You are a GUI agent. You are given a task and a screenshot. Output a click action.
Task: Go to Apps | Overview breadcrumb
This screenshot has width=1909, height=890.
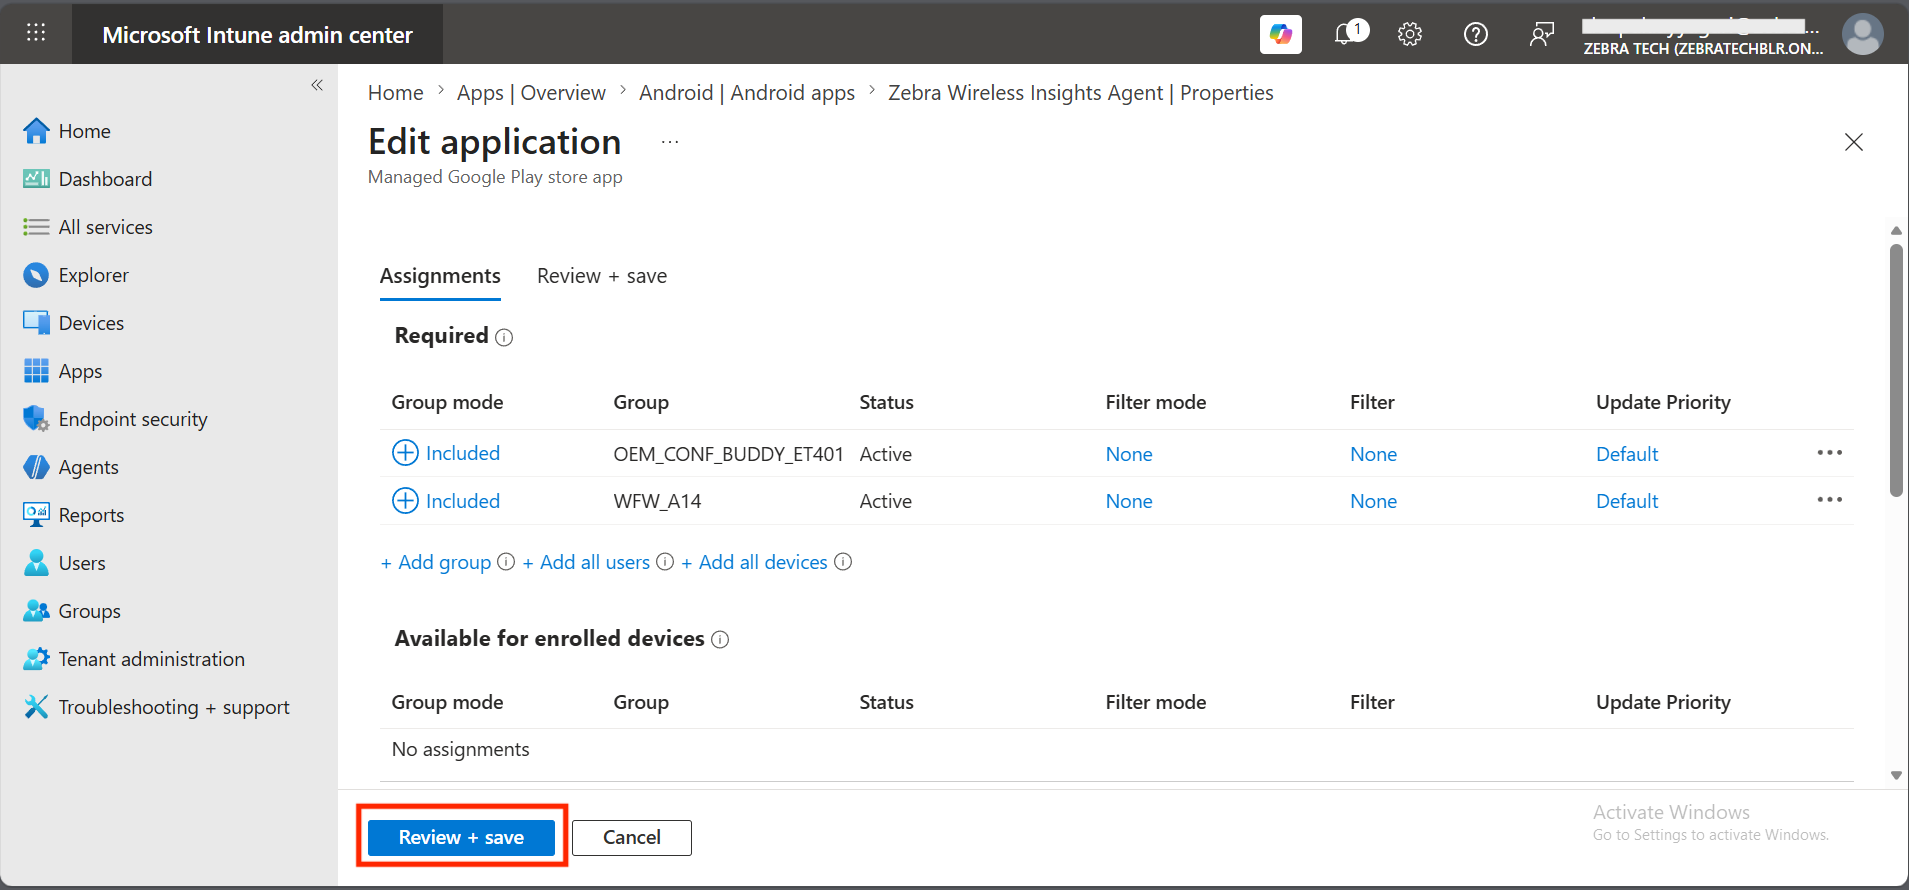pyautogui.click(x=531, y=93)
